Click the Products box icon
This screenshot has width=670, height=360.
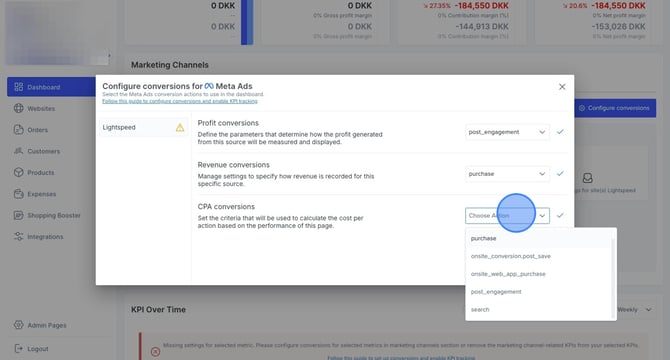(18, 172)
